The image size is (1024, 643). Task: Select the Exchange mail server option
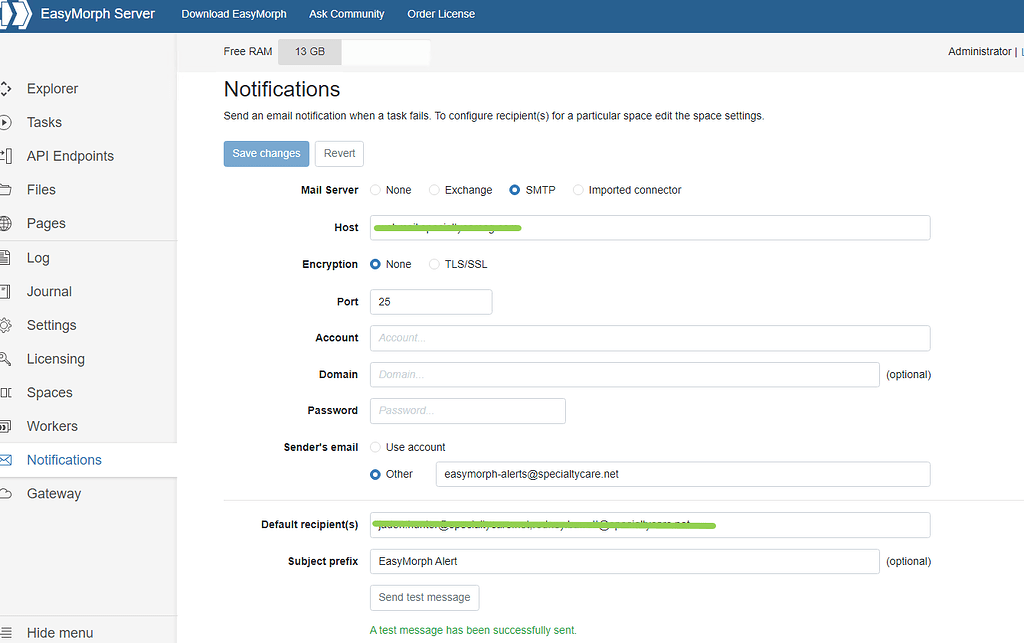coord(434,189)
